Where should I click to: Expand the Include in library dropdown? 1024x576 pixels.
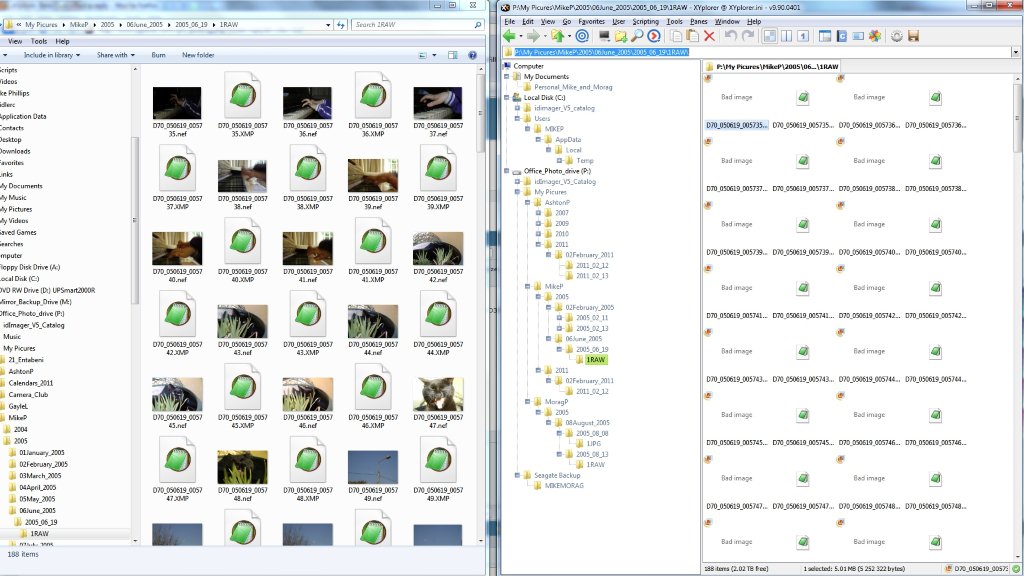click(x=52, y=55)
